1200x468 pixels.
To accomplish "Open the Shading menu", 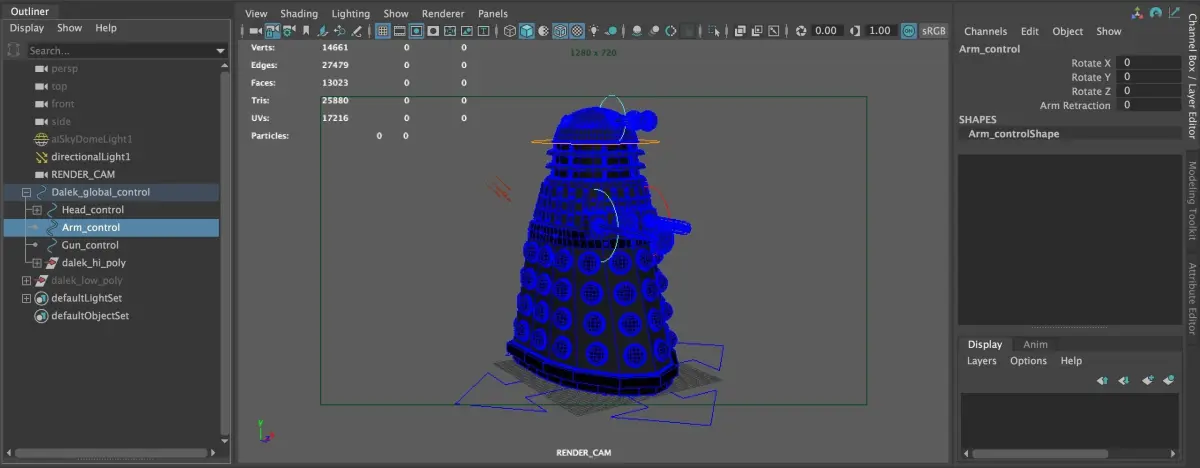I will click(x=299, y=14).
